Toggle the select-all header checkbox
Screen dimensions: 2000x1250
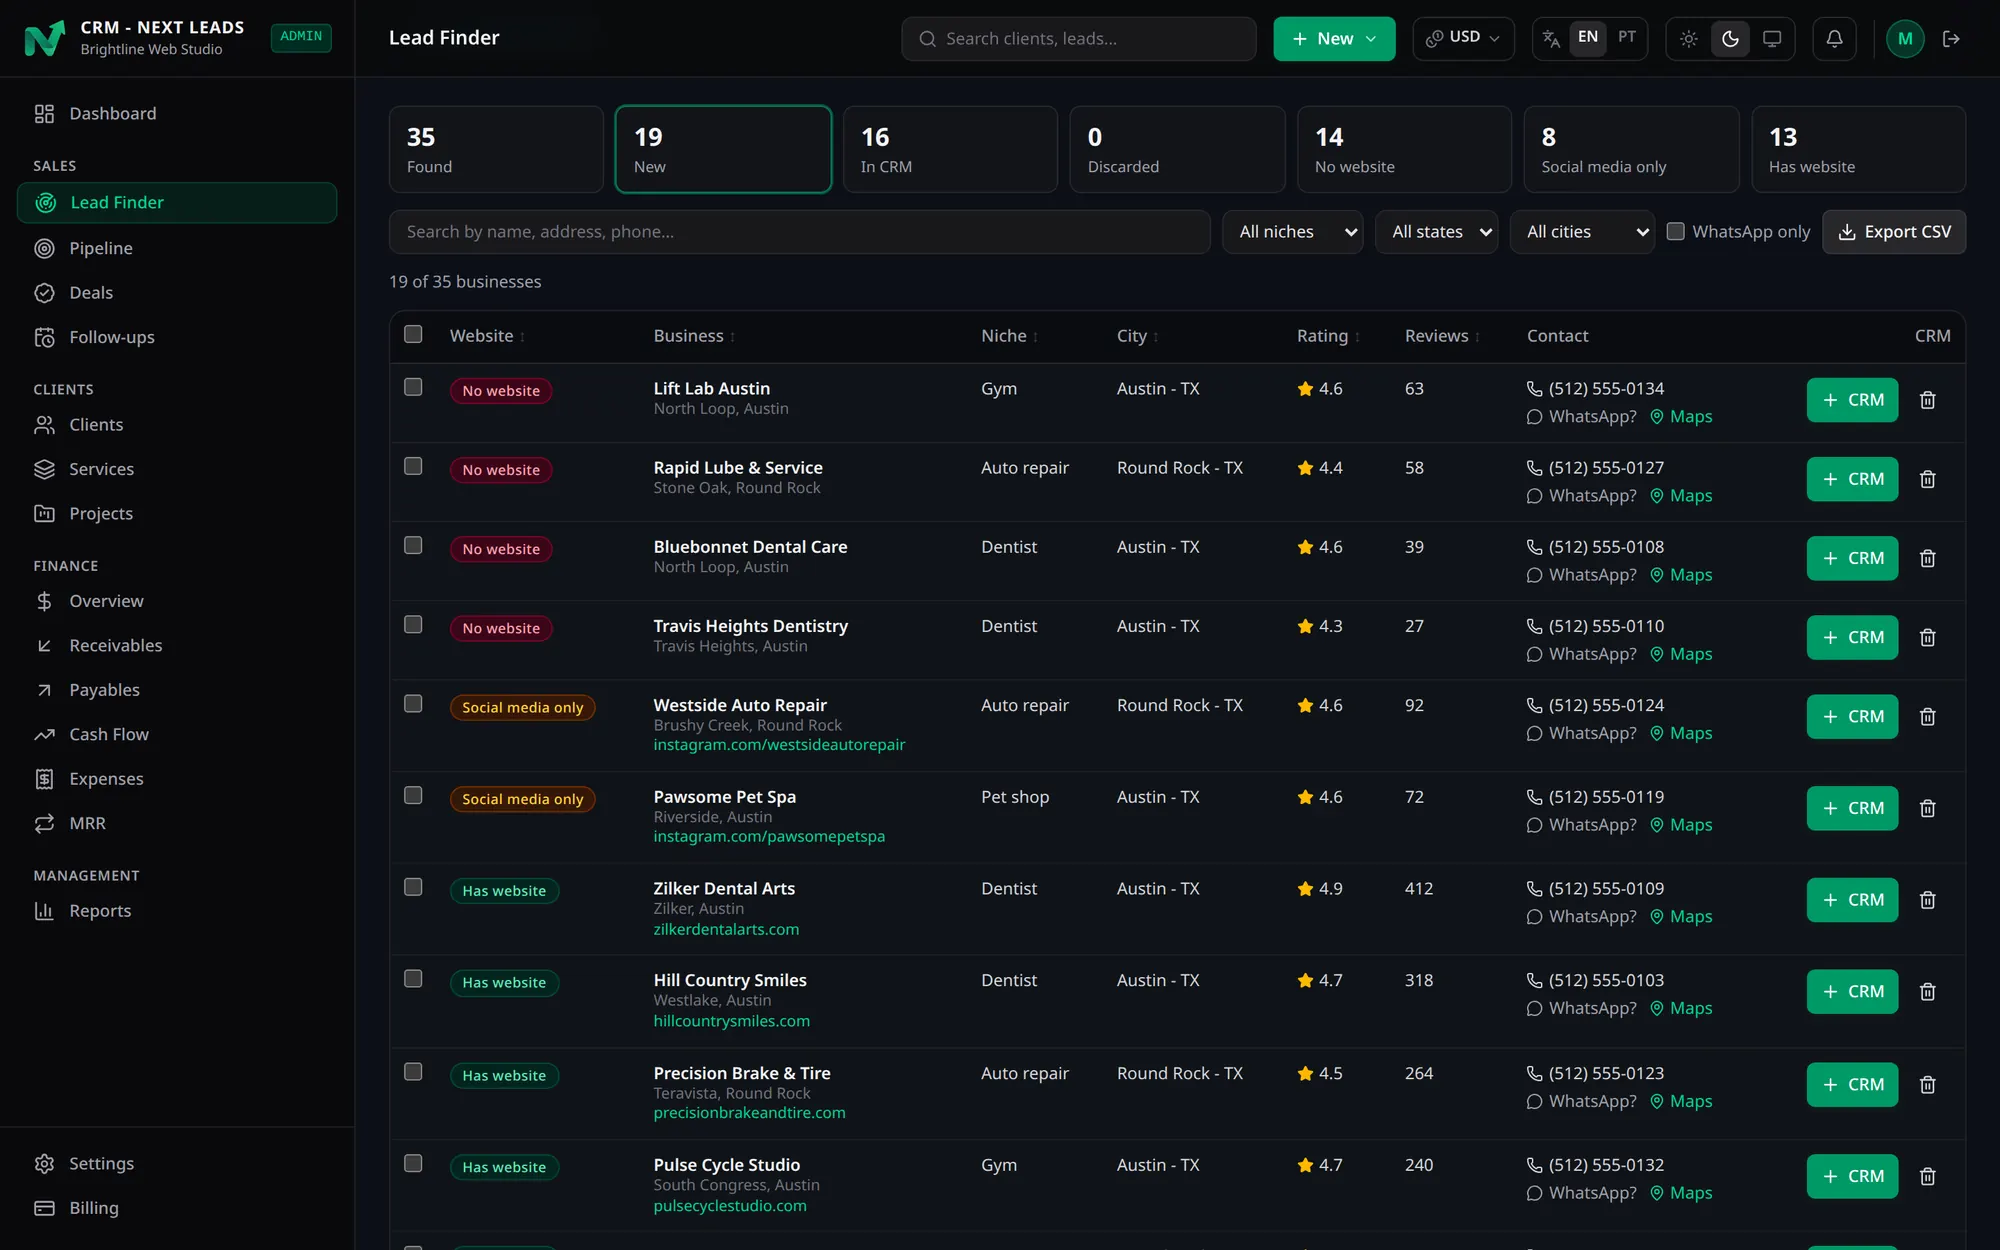point(413,334)
